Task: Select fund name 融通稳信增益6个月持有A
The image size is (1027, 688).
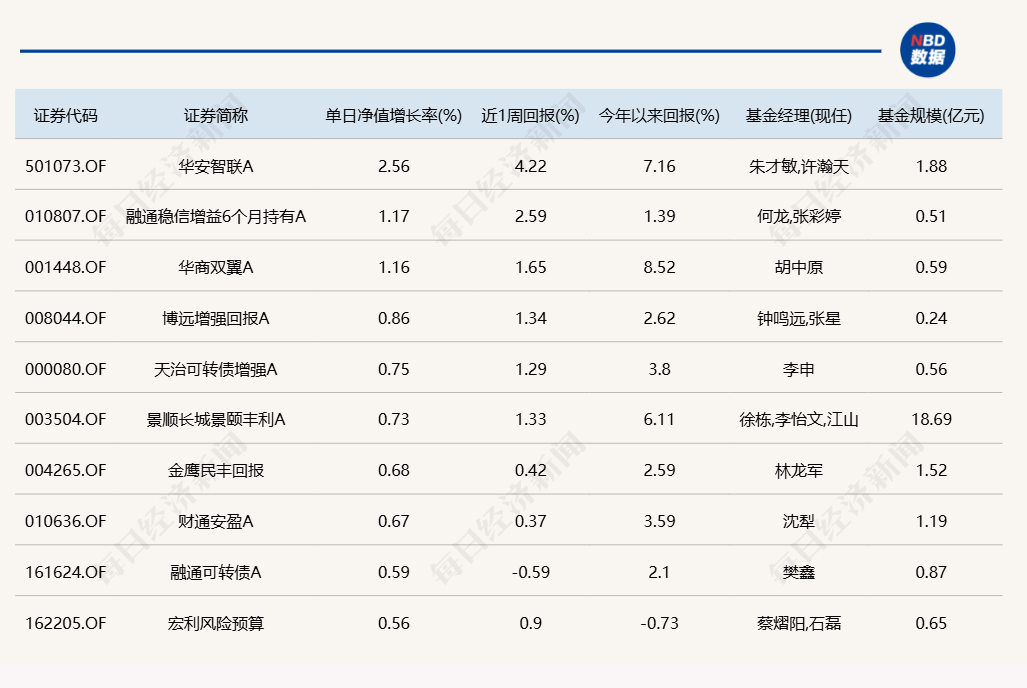Action: coord(215,216)
